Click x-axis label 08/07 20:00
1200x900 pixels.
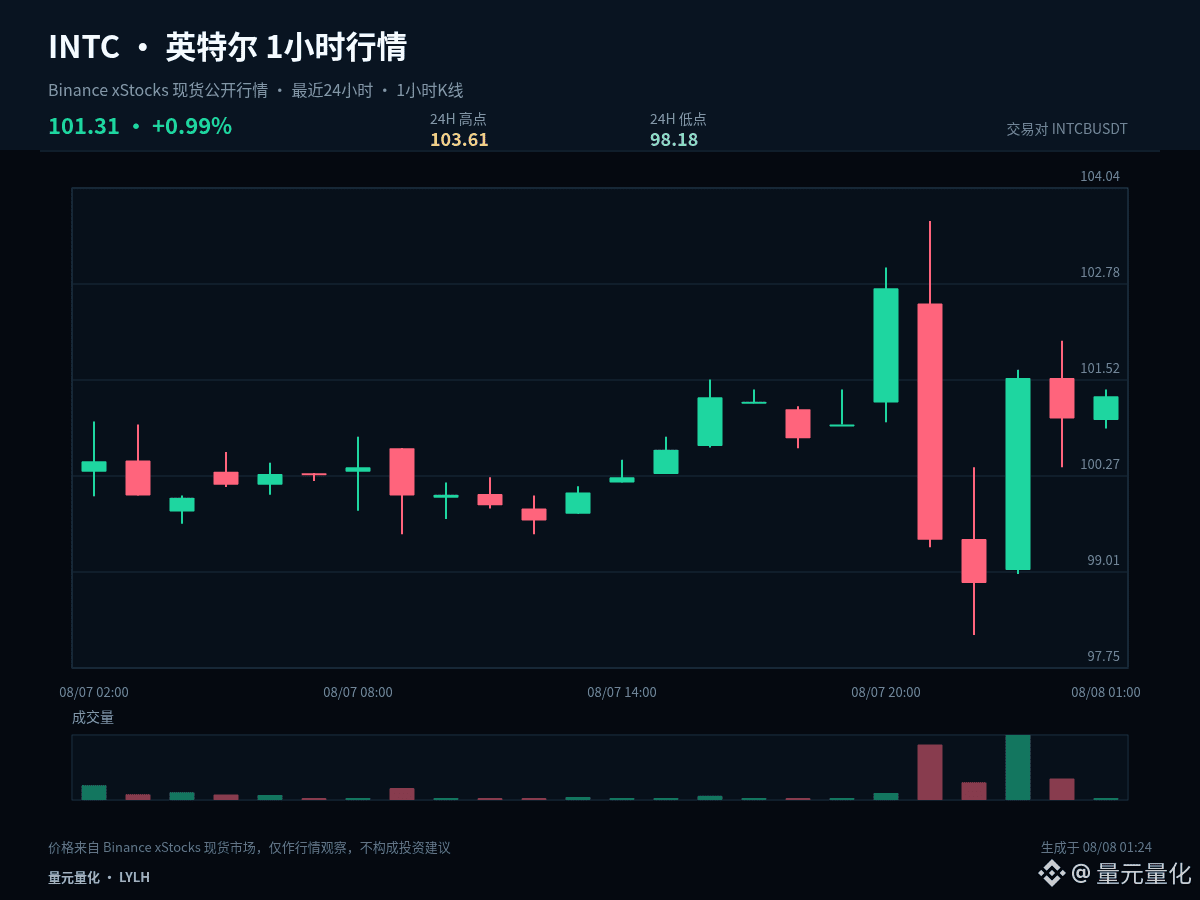tap(886, 692)
